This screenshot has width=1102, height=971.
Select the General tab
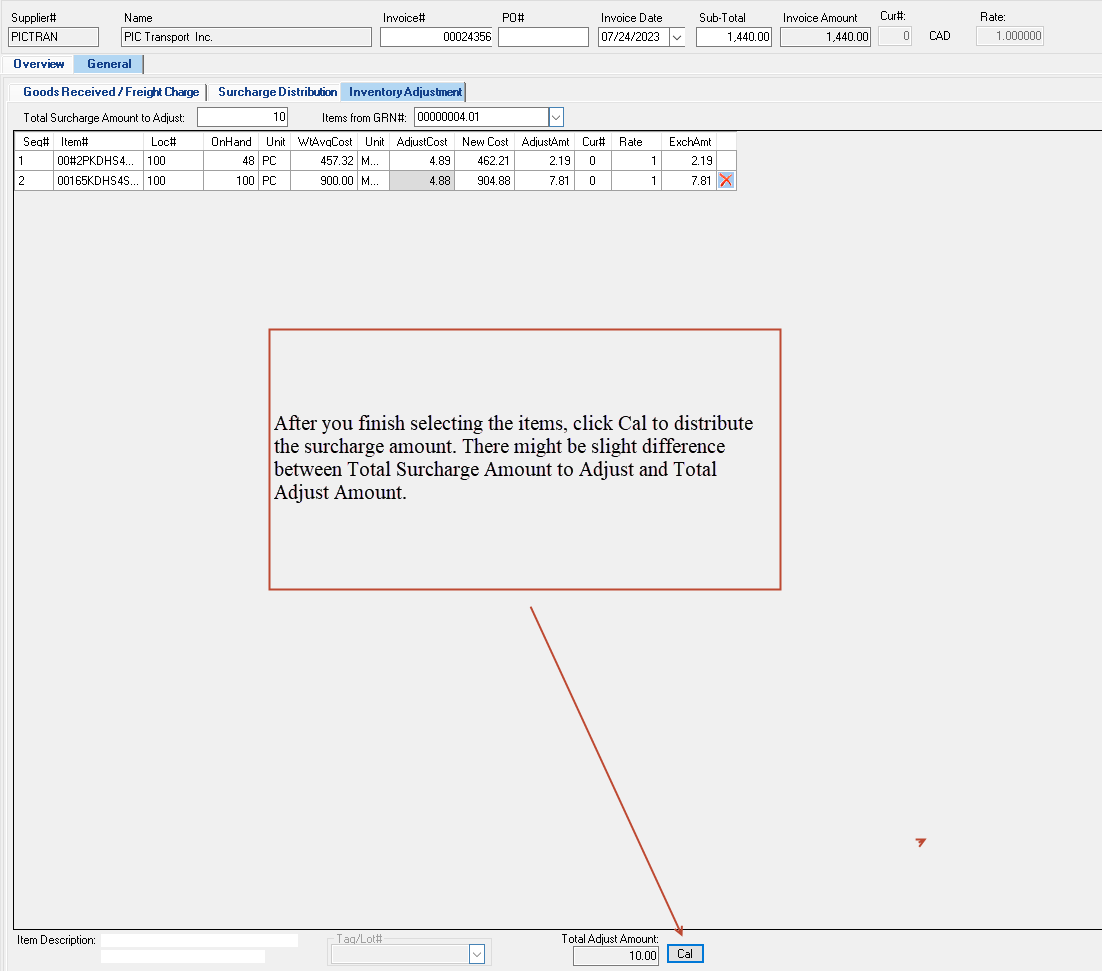[x=109, y=64]
